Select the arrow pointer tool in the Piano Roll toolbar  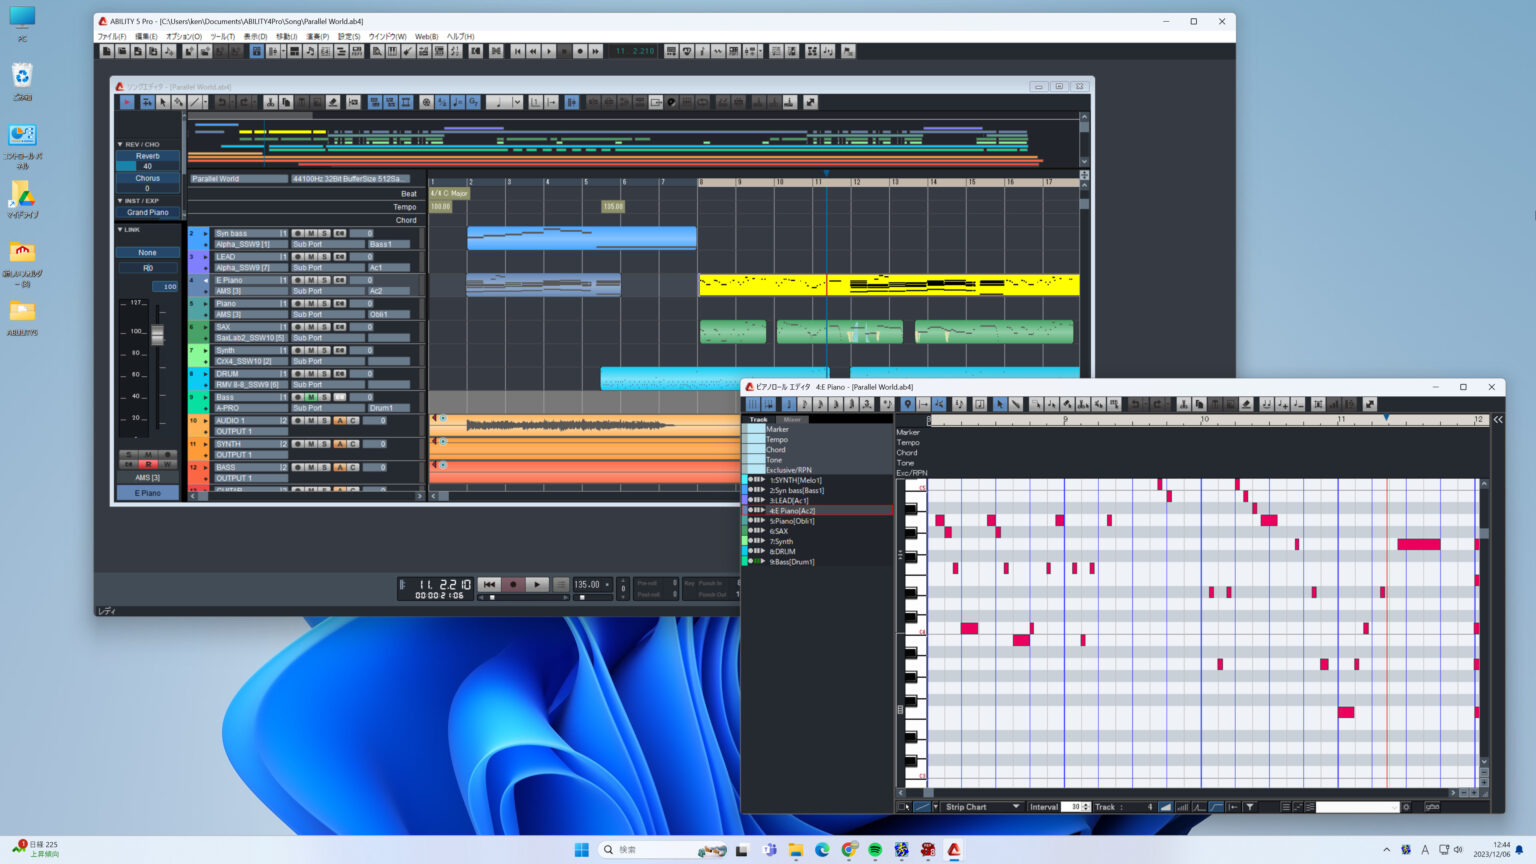point(999,404)
